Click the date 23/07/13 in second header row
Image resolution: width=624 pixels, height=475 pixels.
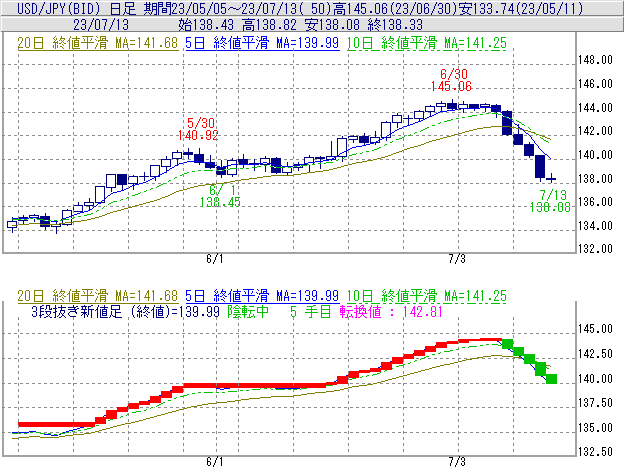pos(101,25)
